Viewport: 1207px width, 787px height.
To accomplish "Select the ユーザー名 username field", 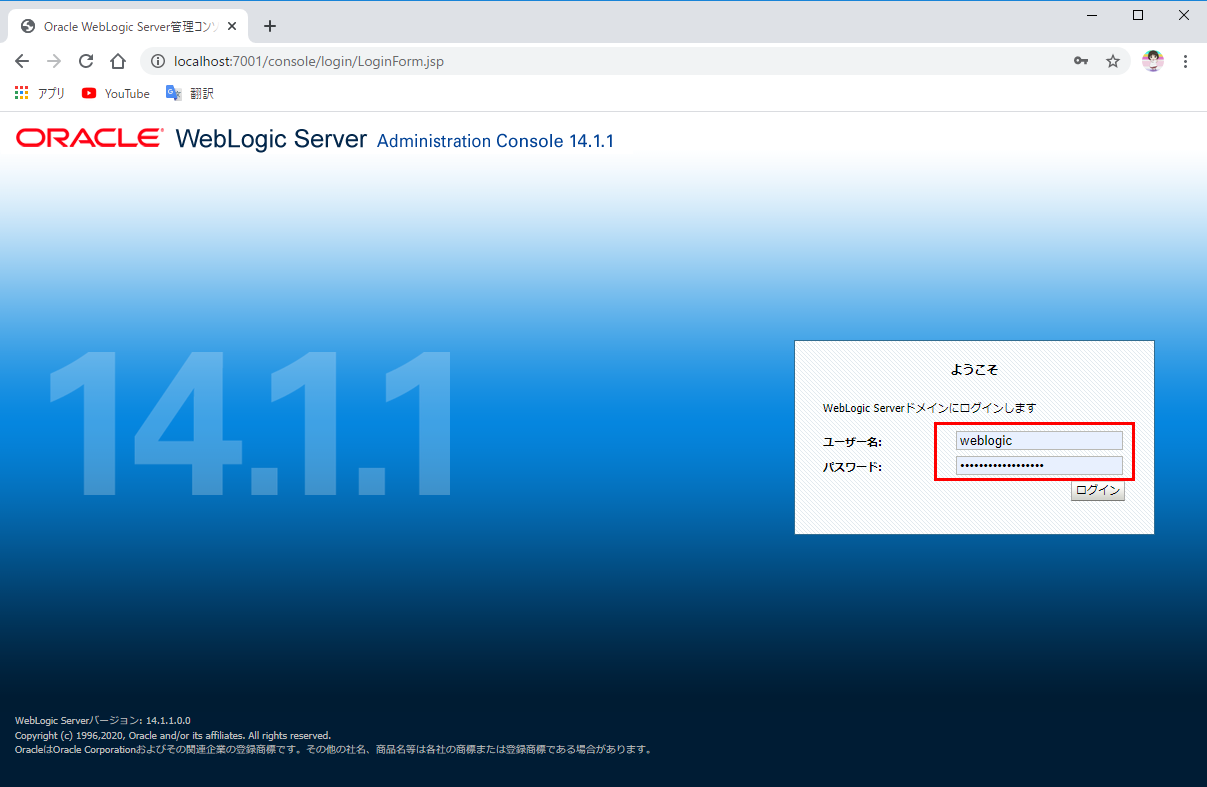I will (x=1038, y=440).
